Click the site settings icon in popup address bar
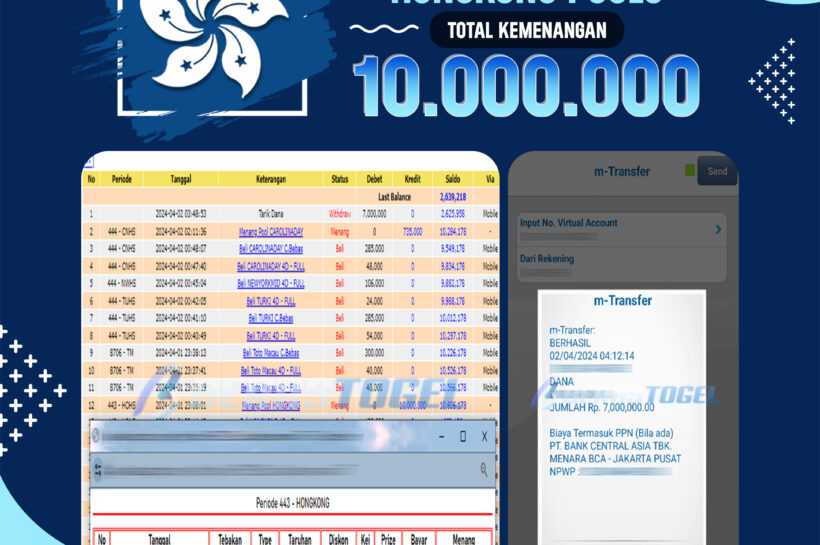Image resolution: width=820 pixels, height=545 pixels. click(98, 469)
